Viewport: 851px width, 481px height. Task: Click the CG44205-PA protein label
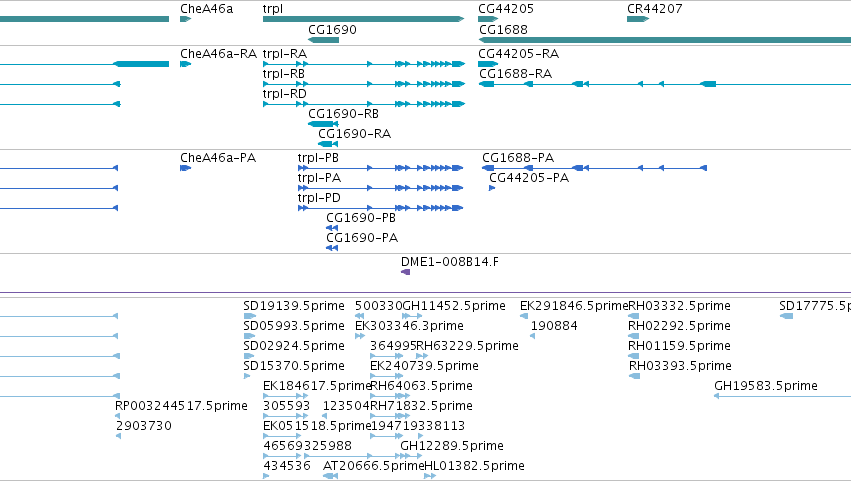click(x=529, y=178)
